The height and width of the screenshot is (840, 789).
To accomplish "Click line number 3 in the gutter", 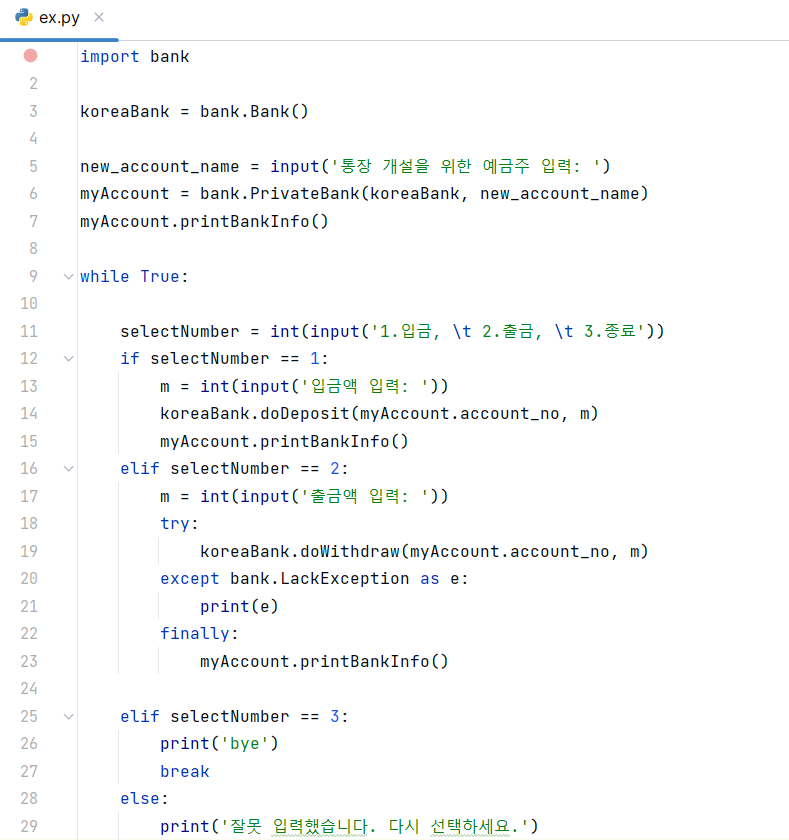I will (x=33, y=111).
